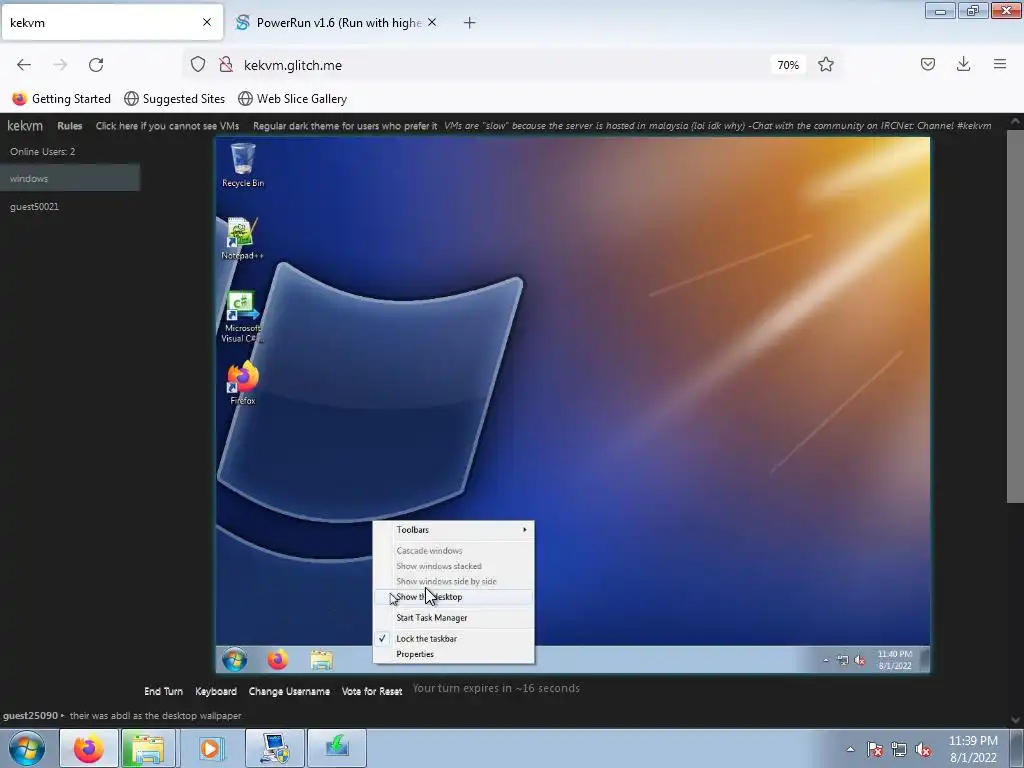
Task: Click the host clock showing 11:39 PM
Action: pyautogui.click(x=973, y=749)
